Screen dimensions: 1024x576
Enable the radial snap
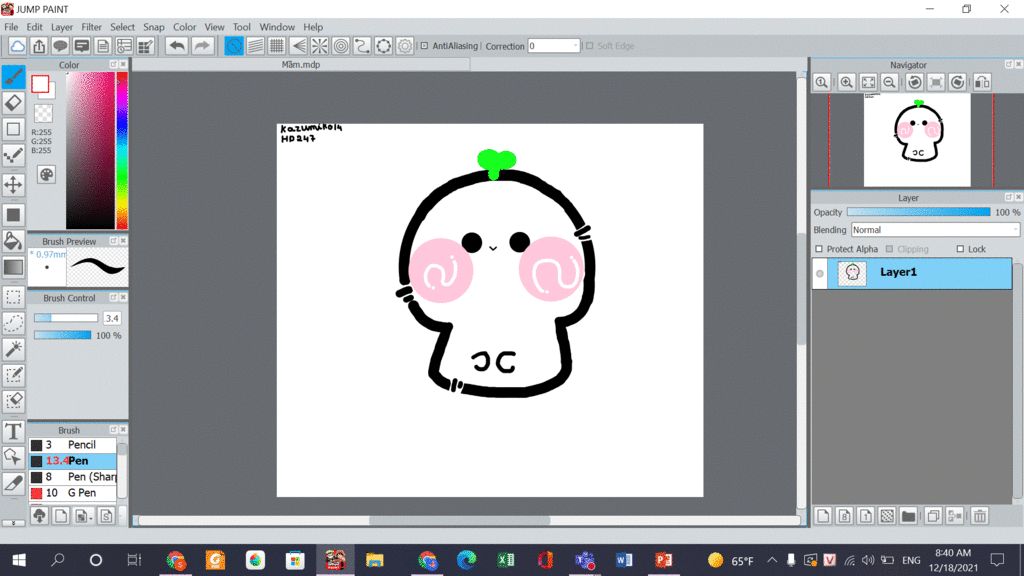[x=319, y=46]
